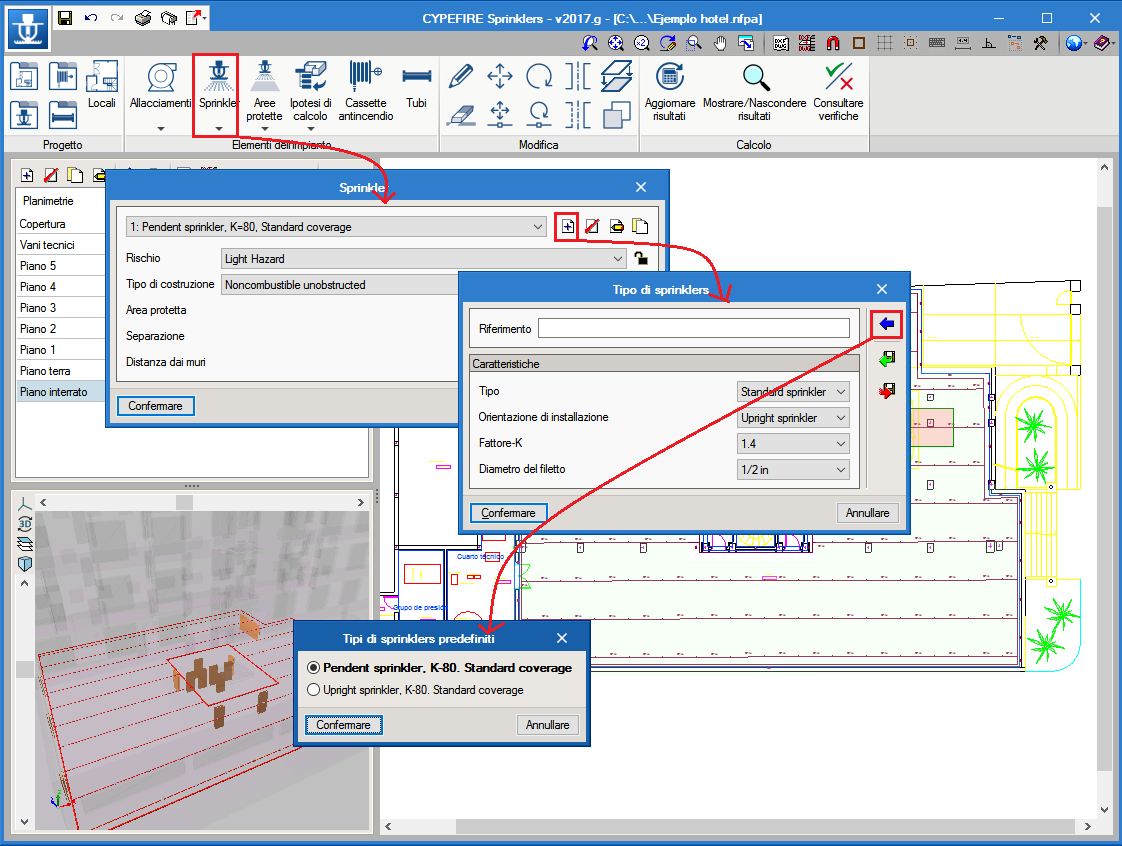The height and width of the screenshot is (846, 1122).
Task: Click Confermare in predefined types dialog
Action: (x=343, y=724)
